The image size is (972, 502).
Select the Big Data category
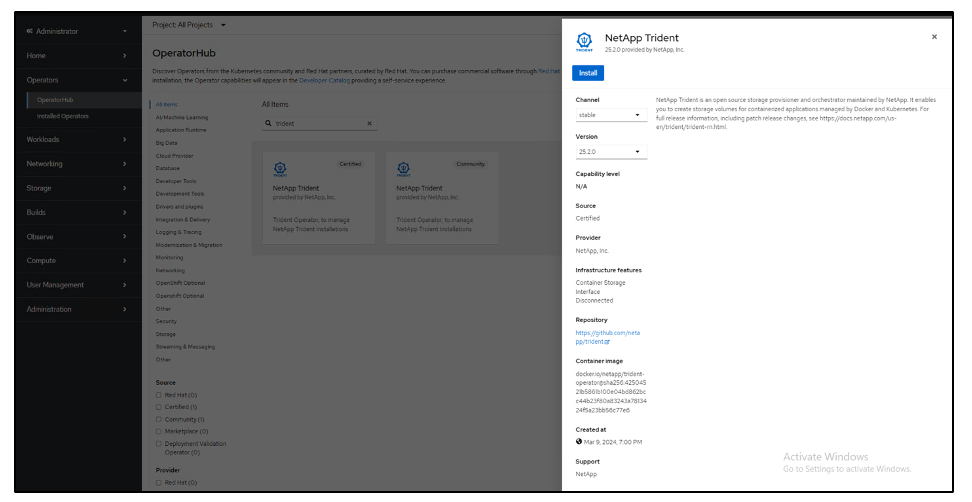[x=166, y=143]
